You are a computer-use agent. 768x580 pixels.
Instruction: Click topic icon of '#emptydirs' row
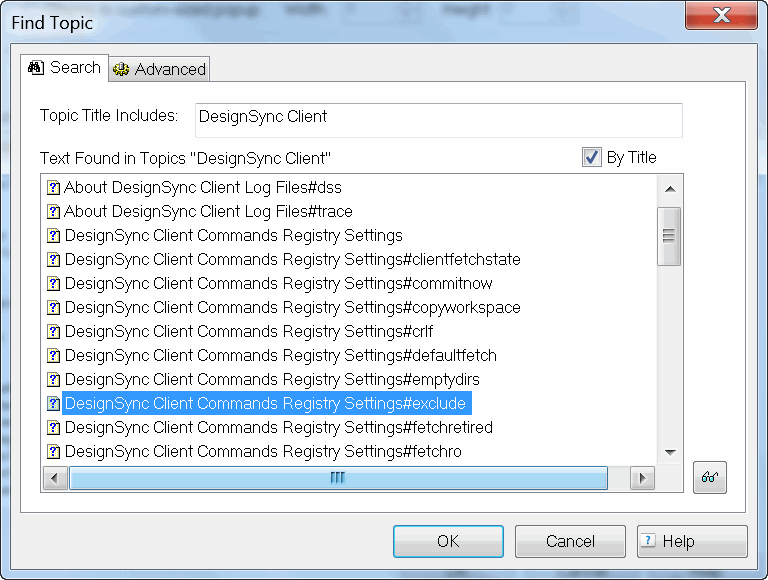(53, 380)
